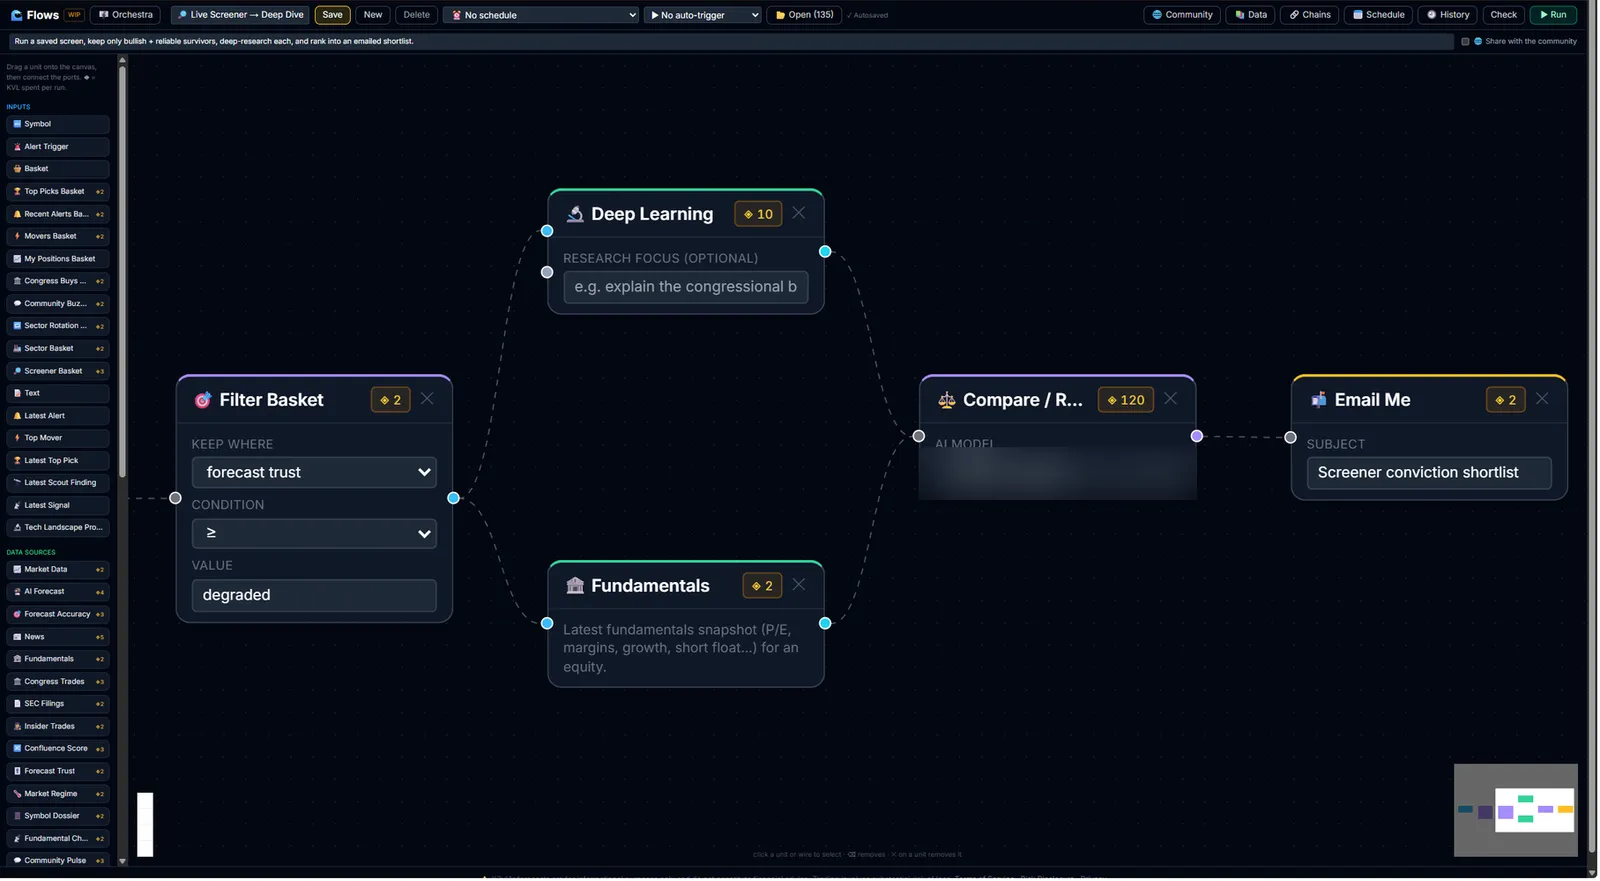Select the Insider Trades data source
The width and height of the screenshot is (1600, 881).
coord(58,726)
